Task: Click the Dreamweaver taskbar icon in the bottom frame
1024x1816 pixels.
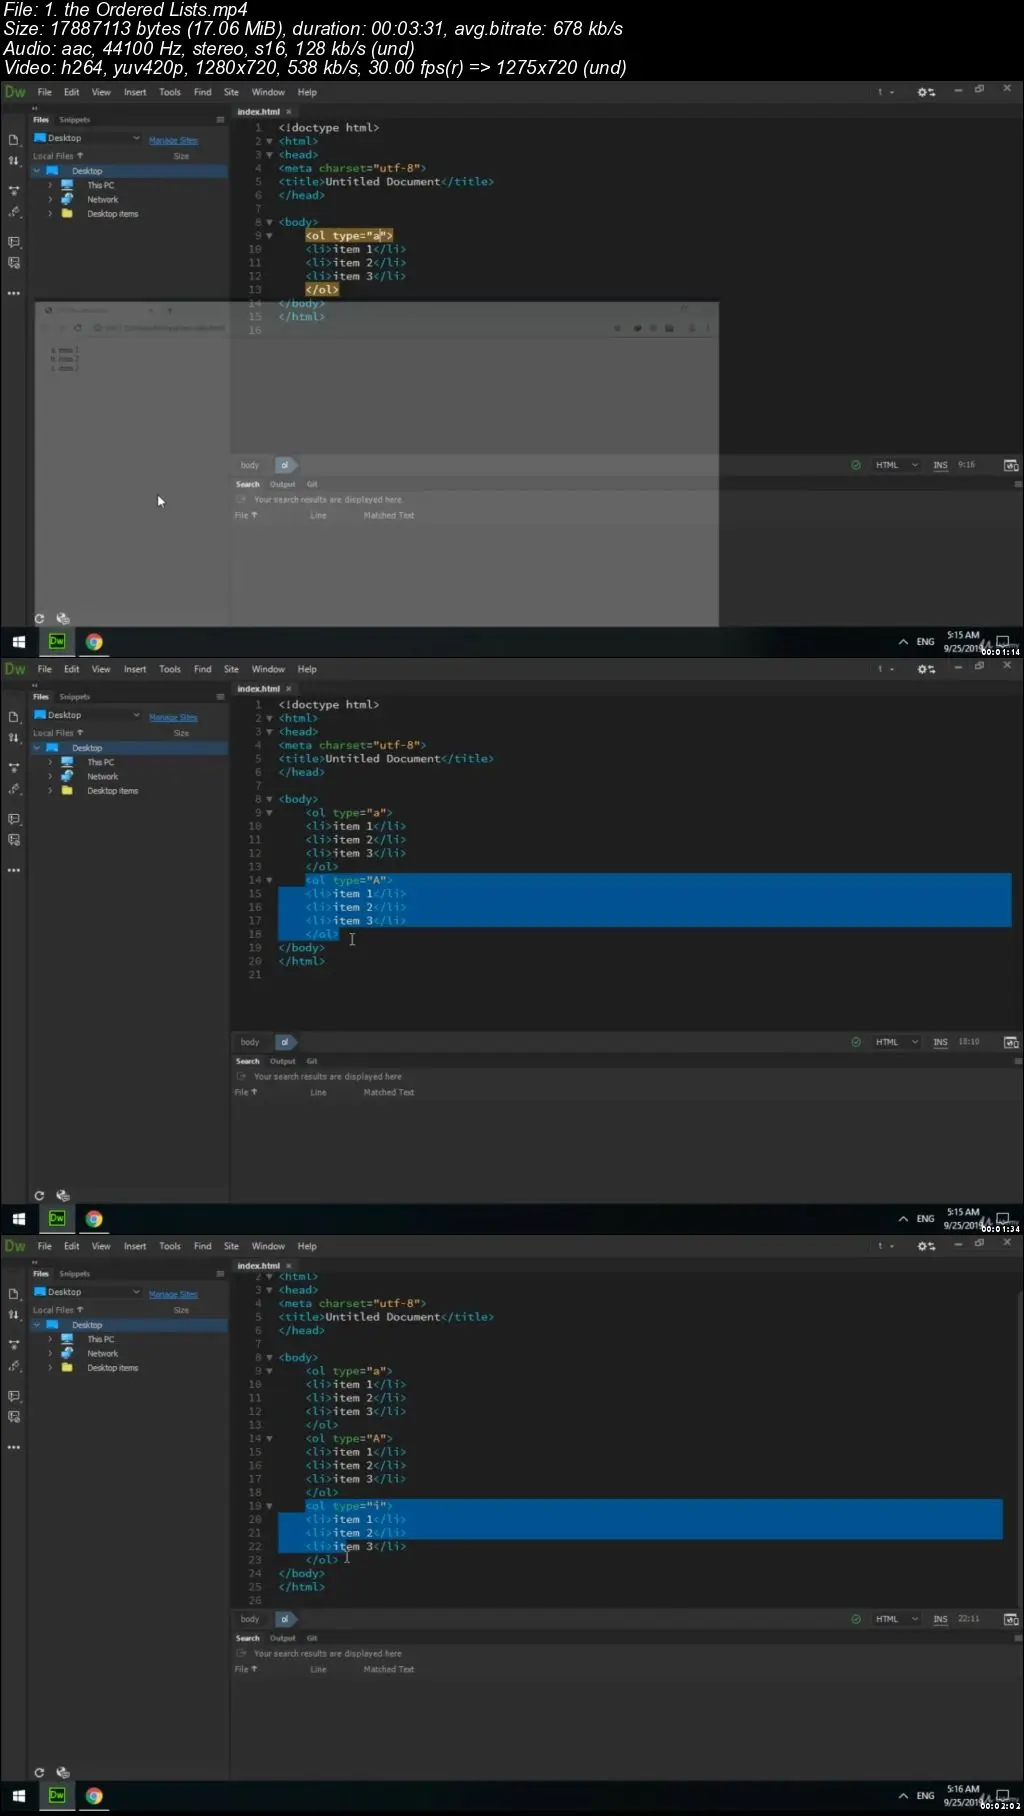Action: click(x=57, y=1796)
